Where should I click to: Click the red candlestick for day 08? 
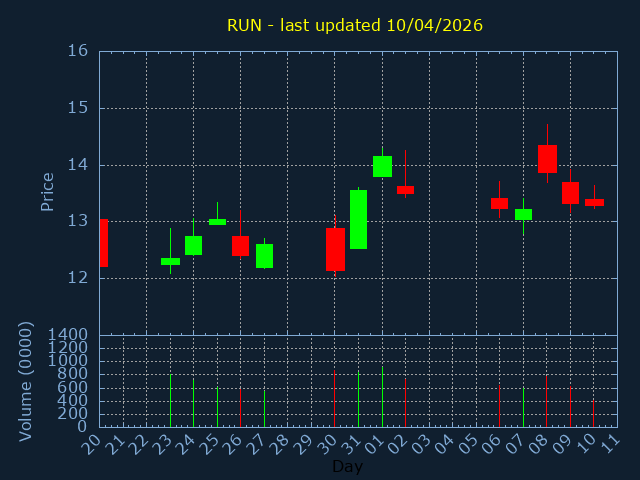click(547, 159)
